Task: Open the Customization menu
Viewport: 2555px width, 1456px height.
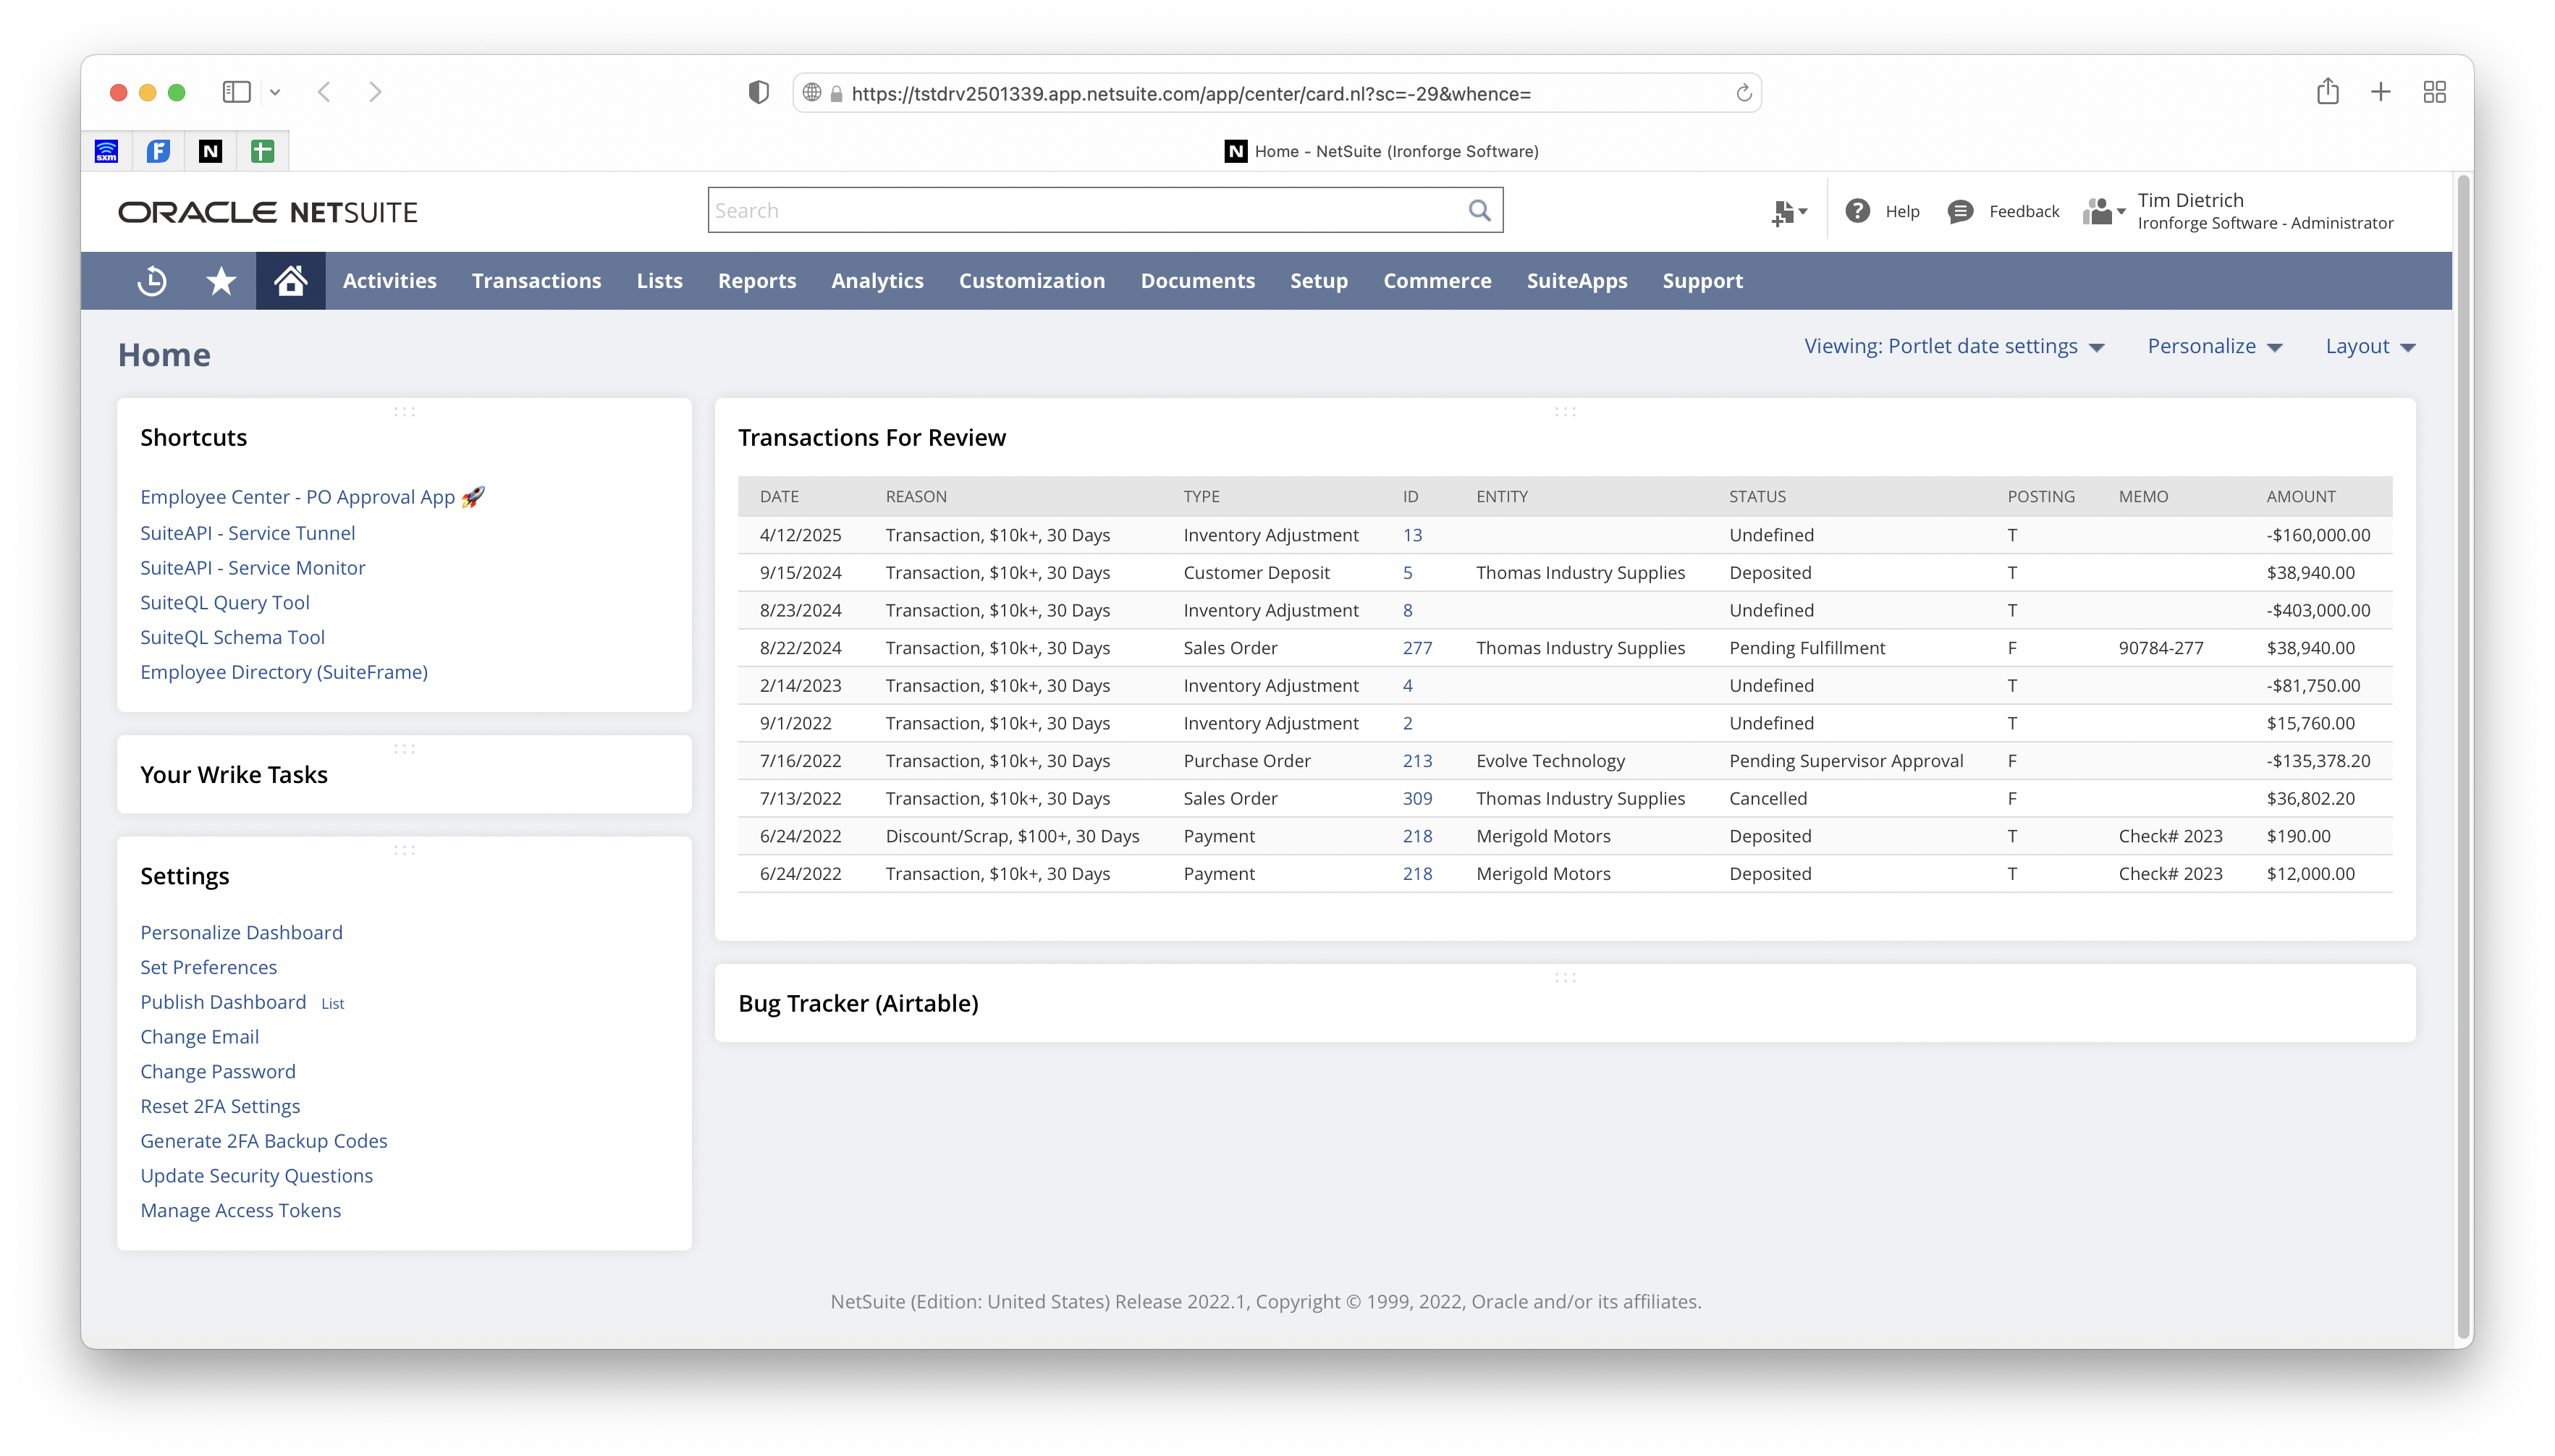Action: pos(1031,281)
